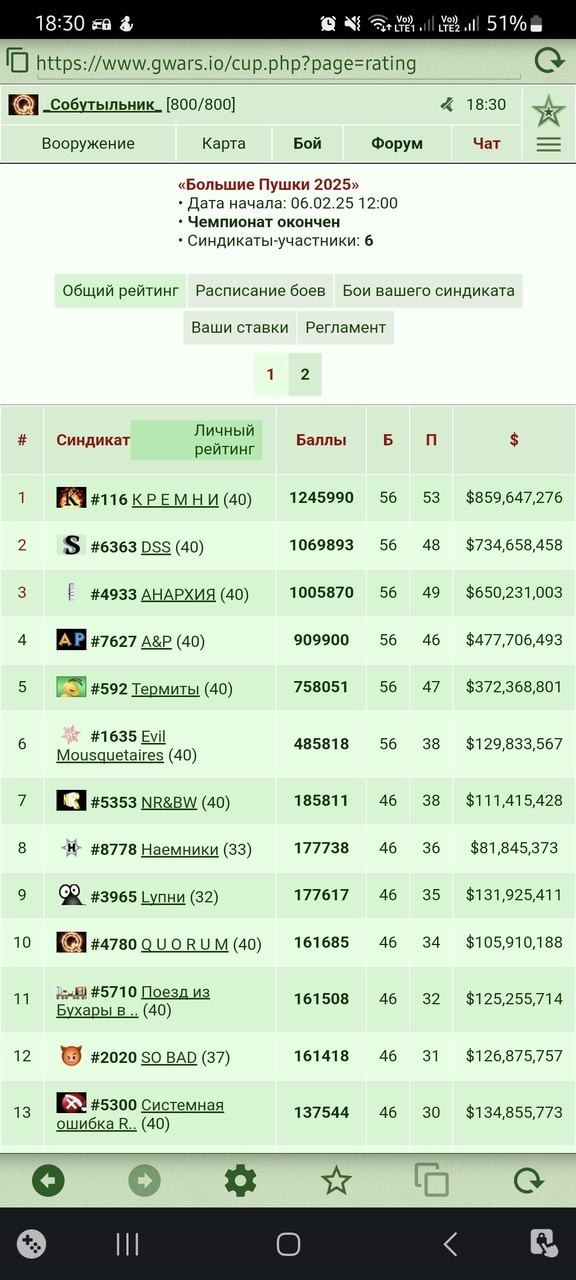Open the DSS syndicate link
The height and width of the screenshot is (1280, 576).
[156, 546]
